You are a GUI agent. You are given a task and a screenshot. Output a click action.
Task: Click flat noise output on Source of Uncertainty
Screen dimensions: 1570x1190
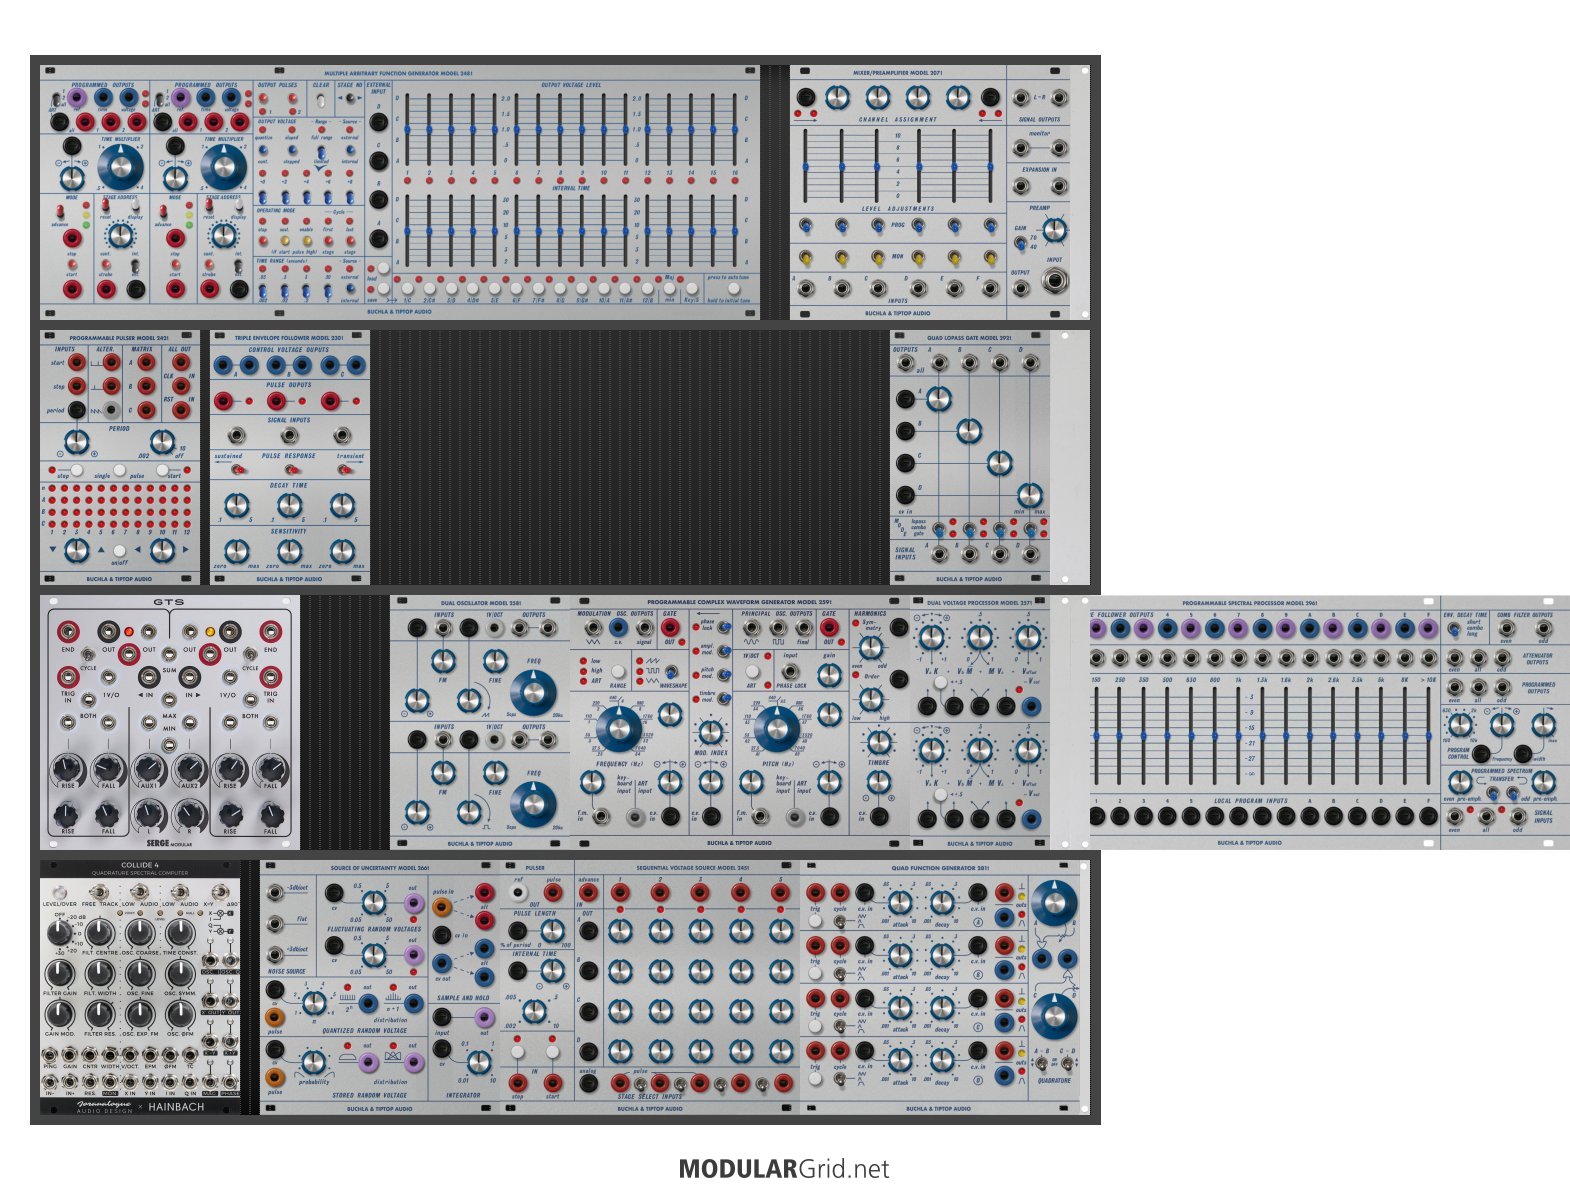[x=275, y=923]
